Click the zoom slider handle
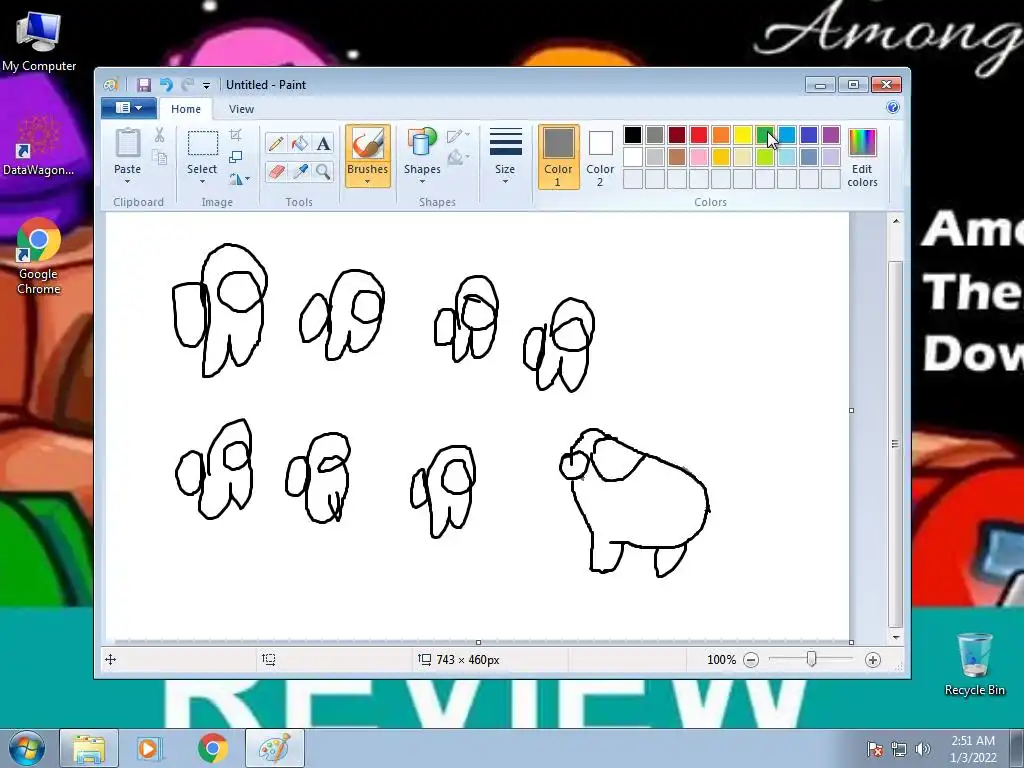The image size is (1024, 768). point(811,660)
